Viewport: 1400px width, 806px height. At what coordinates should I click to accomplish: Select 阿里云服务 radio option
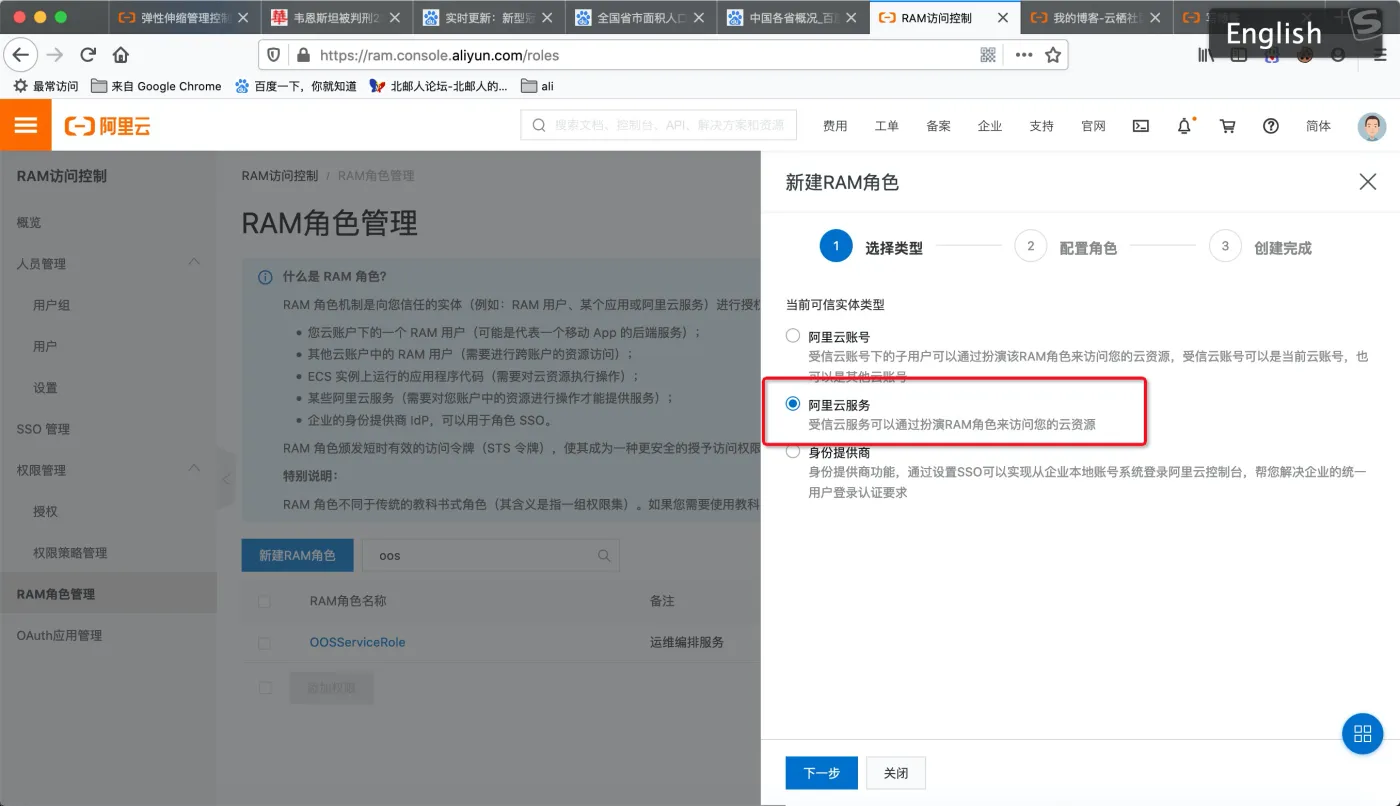793,404
